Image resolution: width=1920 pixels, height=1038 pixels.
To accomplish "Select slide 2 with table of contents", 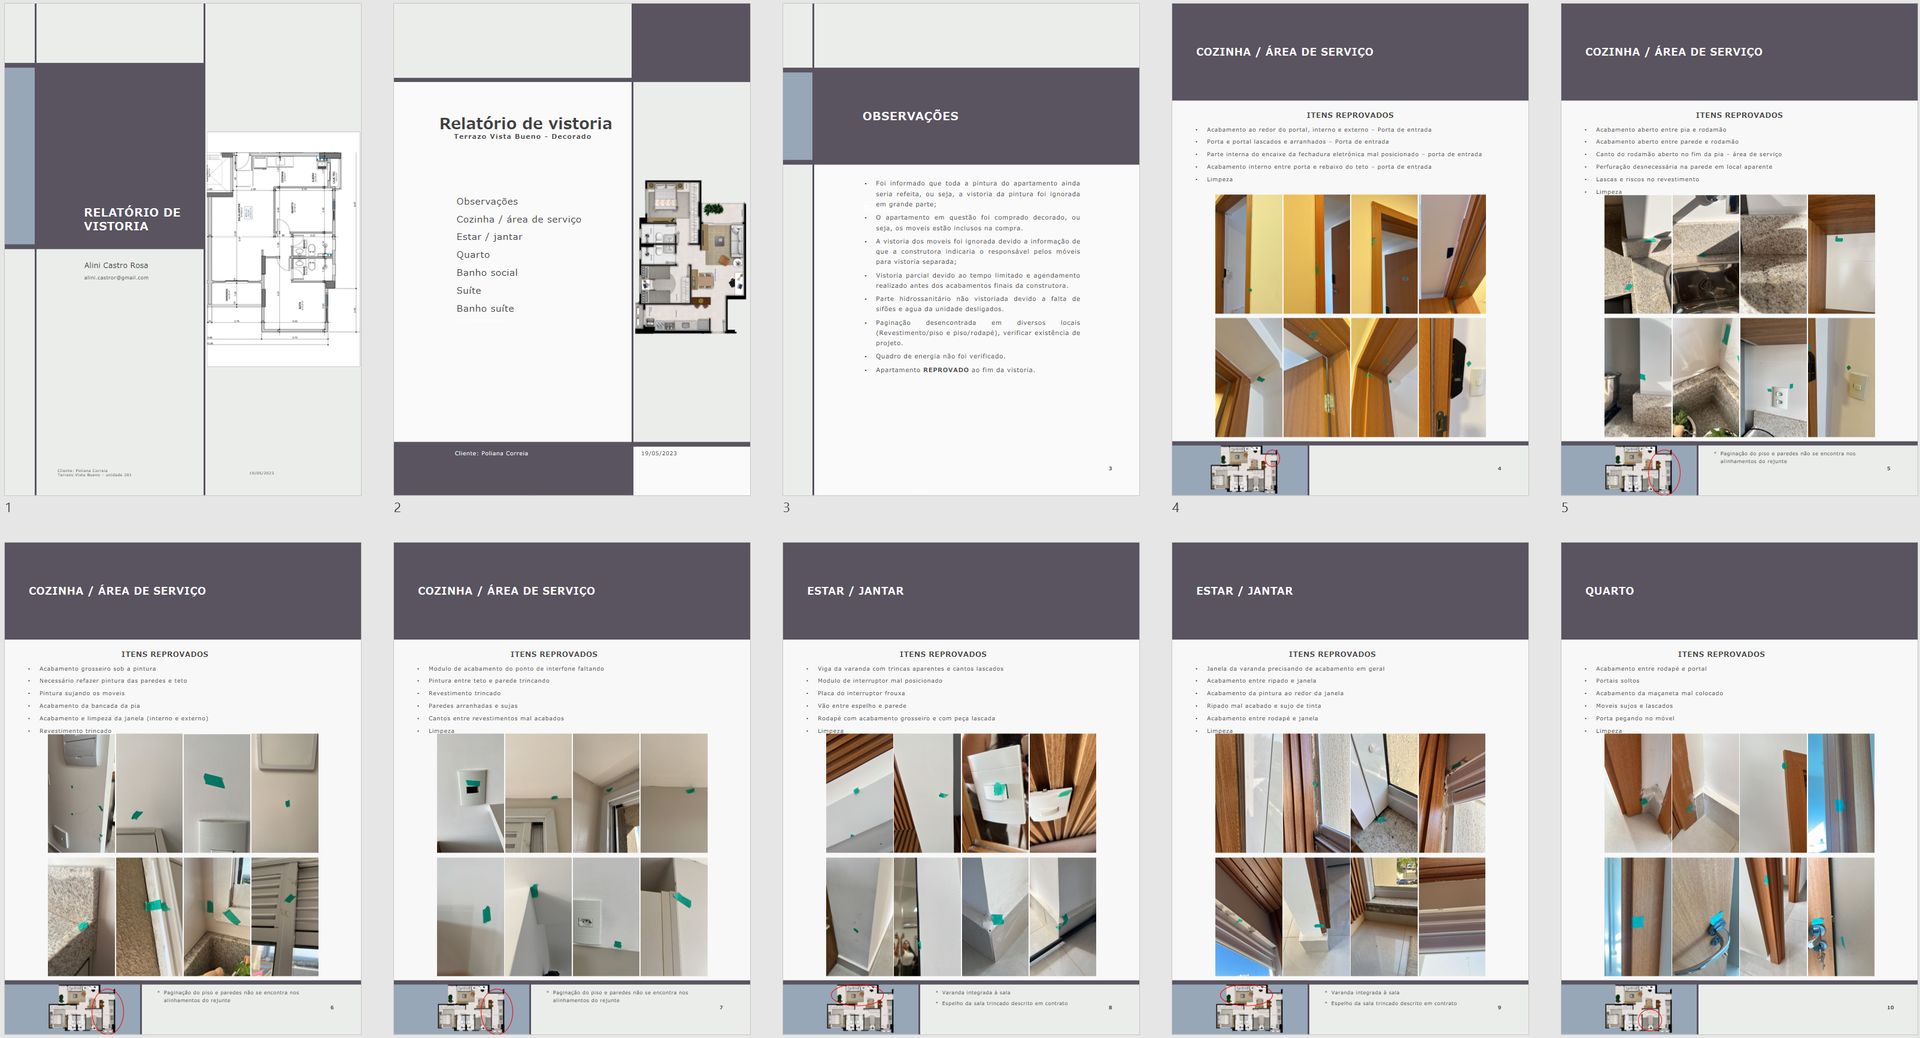I will point(572,249).
